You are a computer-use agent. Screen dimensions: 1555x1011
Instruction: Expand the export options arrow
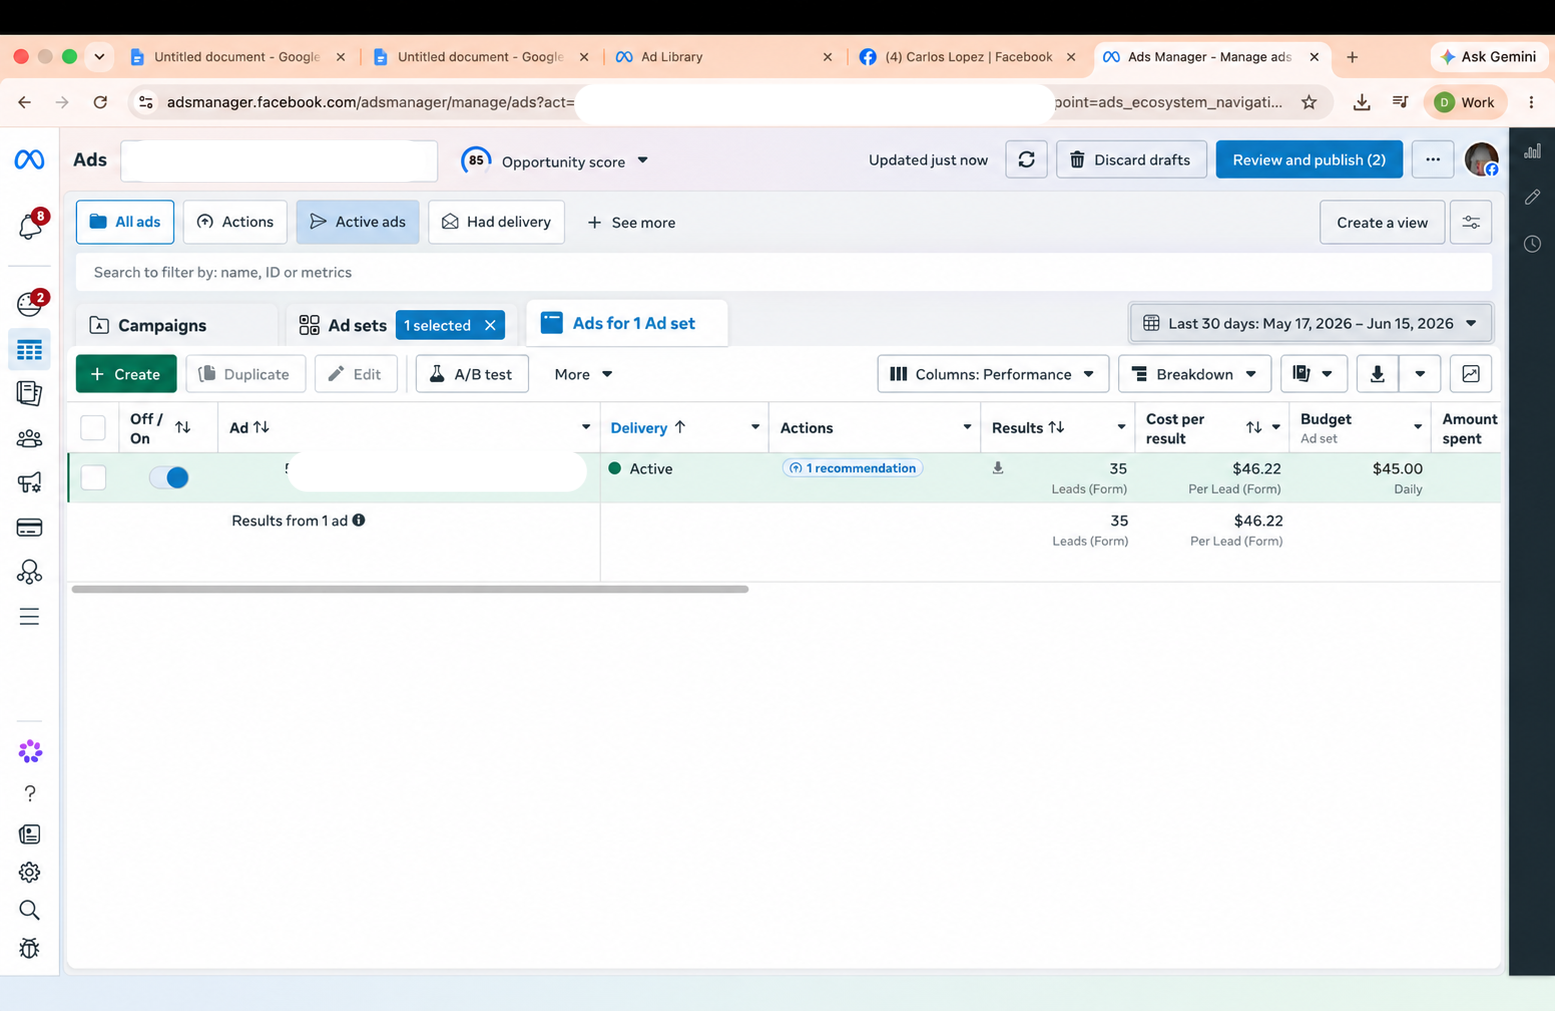(1420, 374)
